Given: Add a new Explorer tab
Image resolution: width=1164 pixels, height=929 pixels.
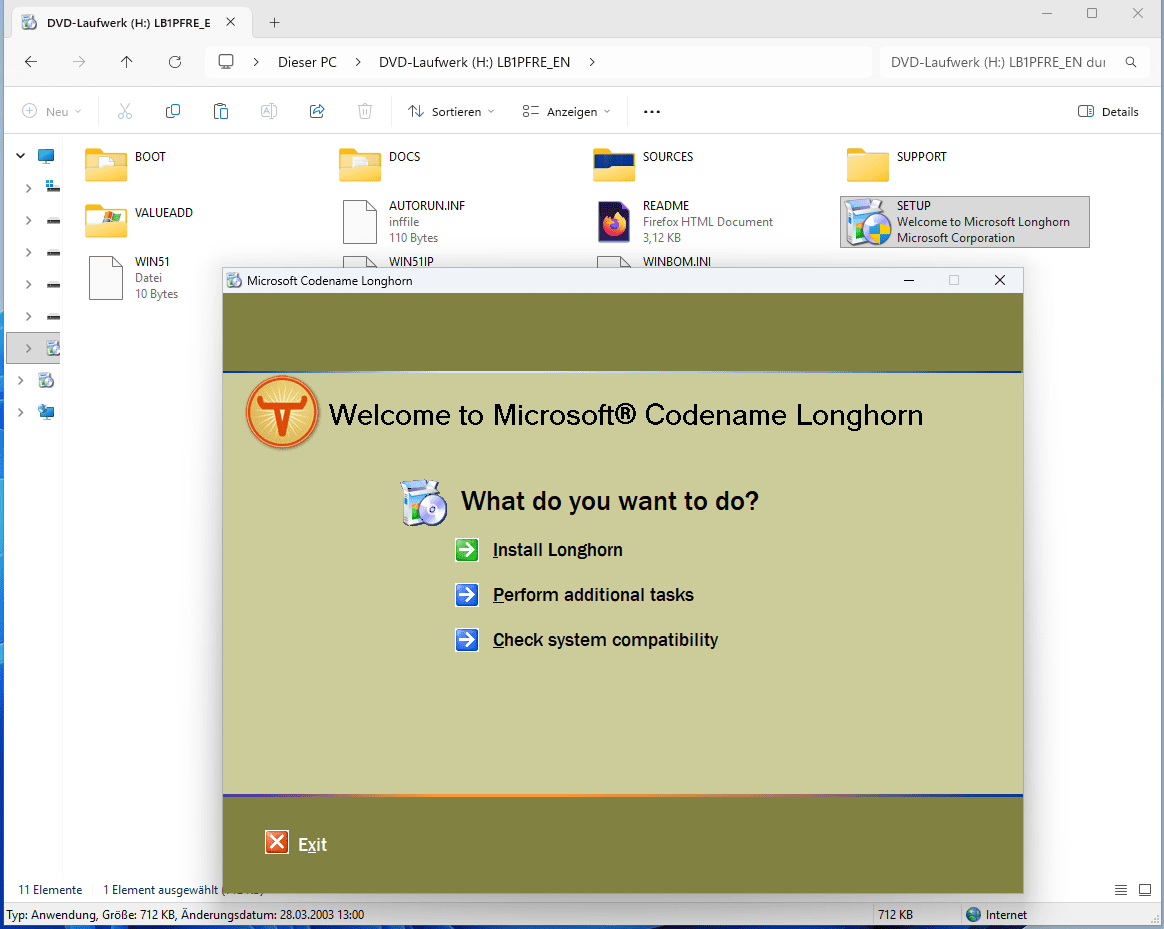Looking at the screenshot, I should [x=275, y=23].
